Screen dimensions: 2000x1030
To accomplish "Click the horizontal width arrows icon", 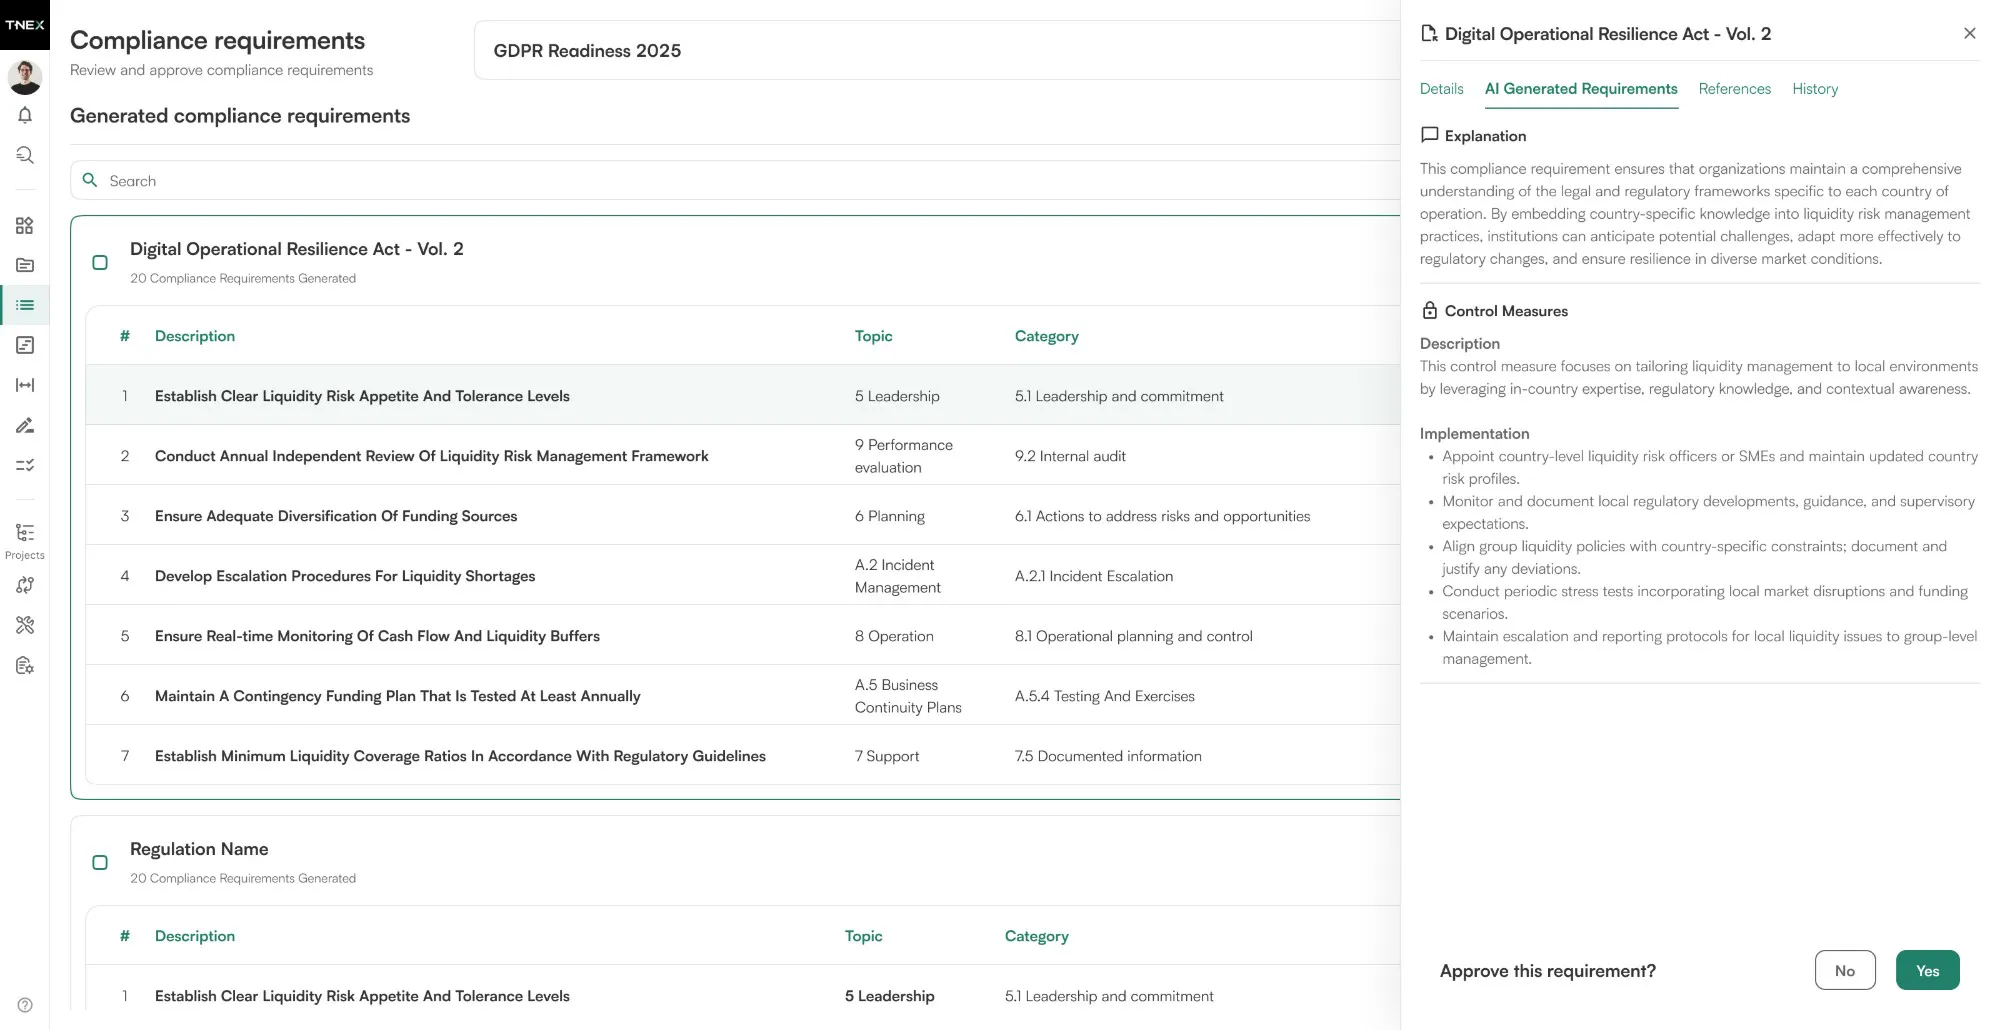I will tap(25, 385).
